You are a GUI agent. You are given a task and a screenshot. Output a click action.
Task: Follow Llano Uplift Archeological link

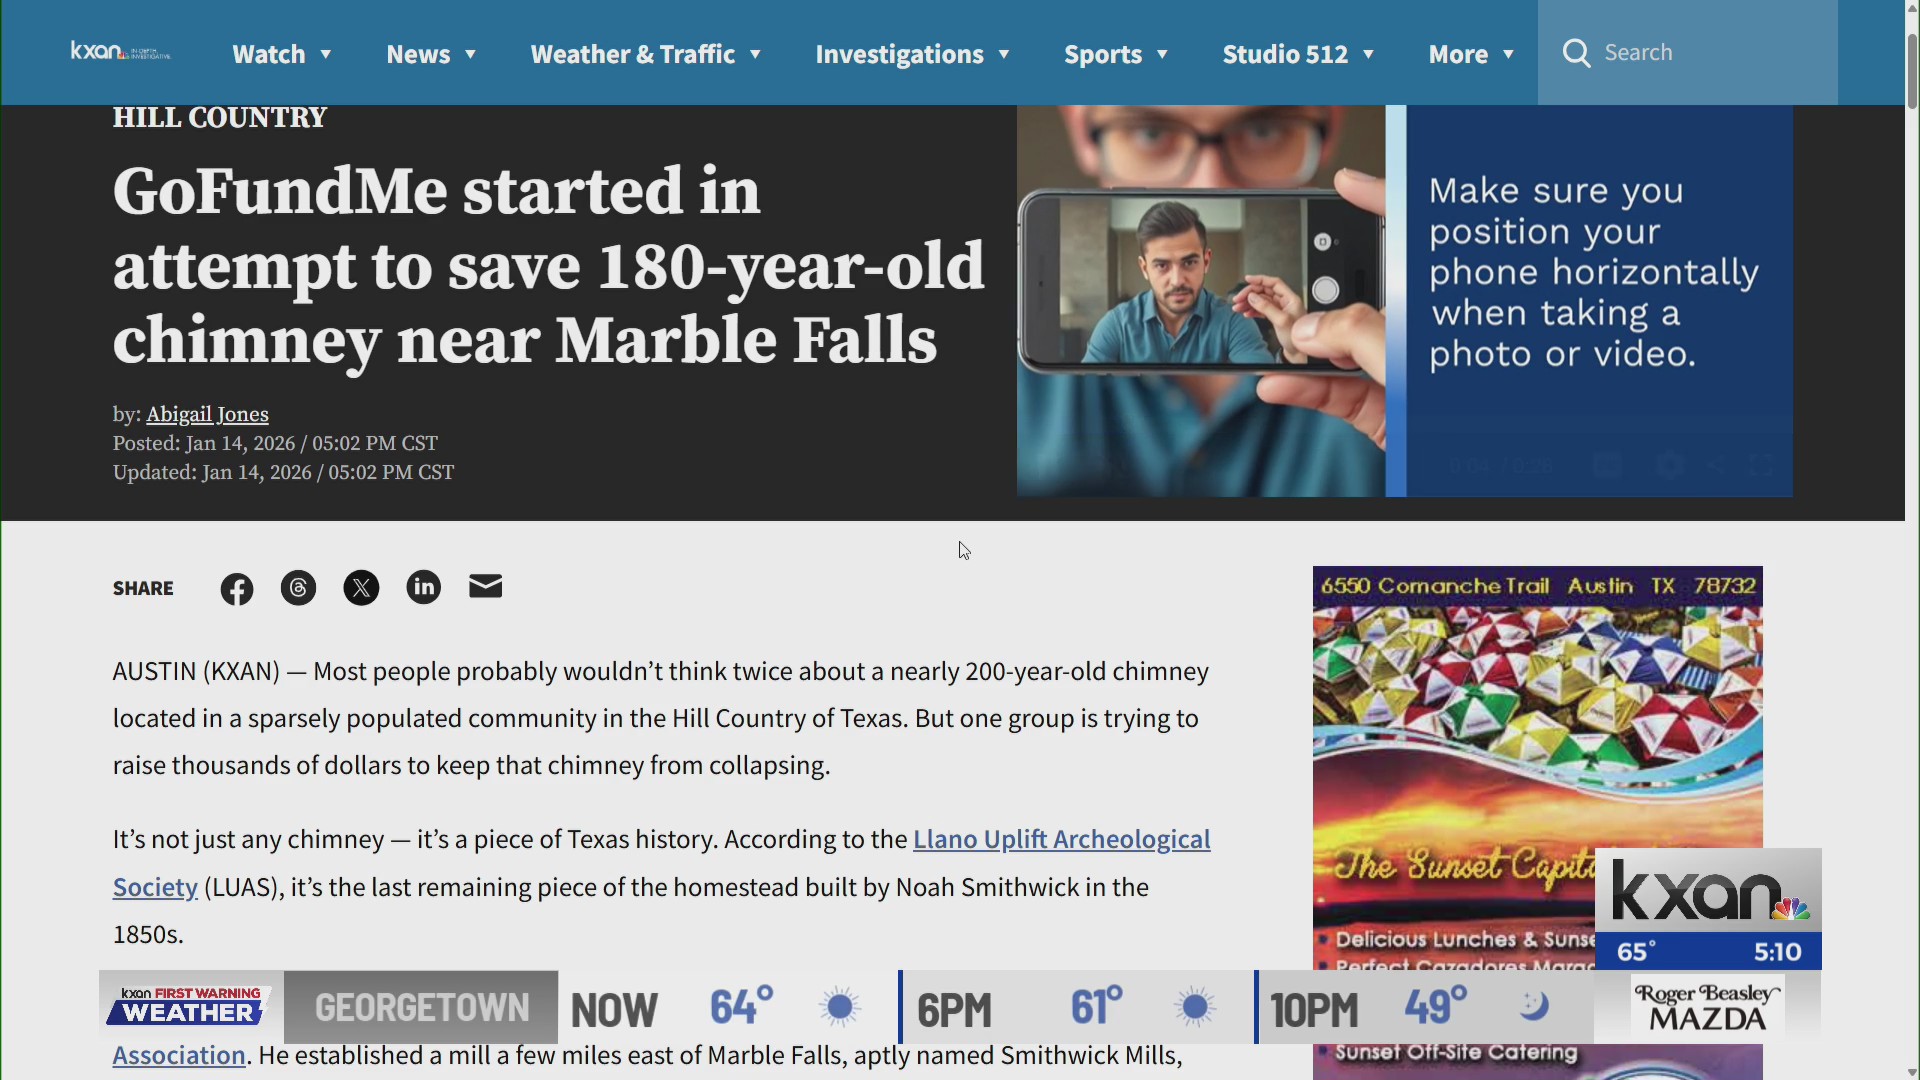(x=1060, y=839)
